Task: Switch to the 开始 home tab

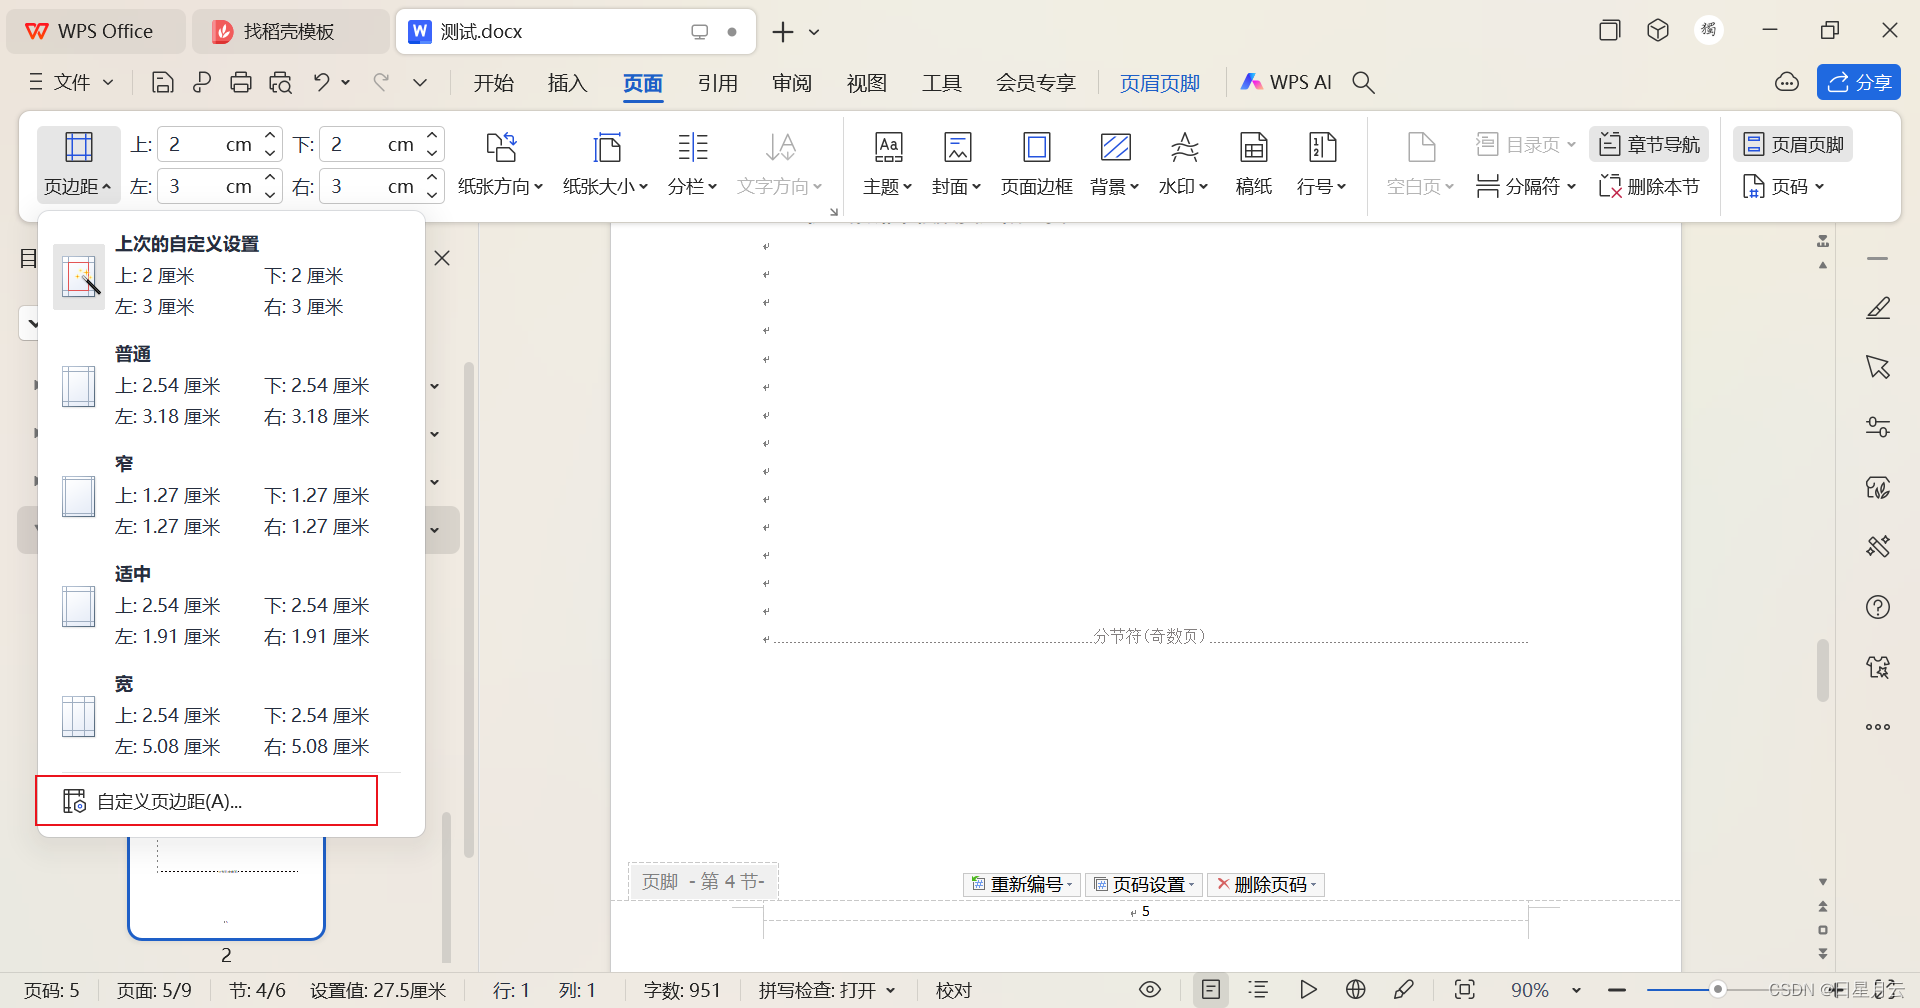Action: tap(494, 83)
